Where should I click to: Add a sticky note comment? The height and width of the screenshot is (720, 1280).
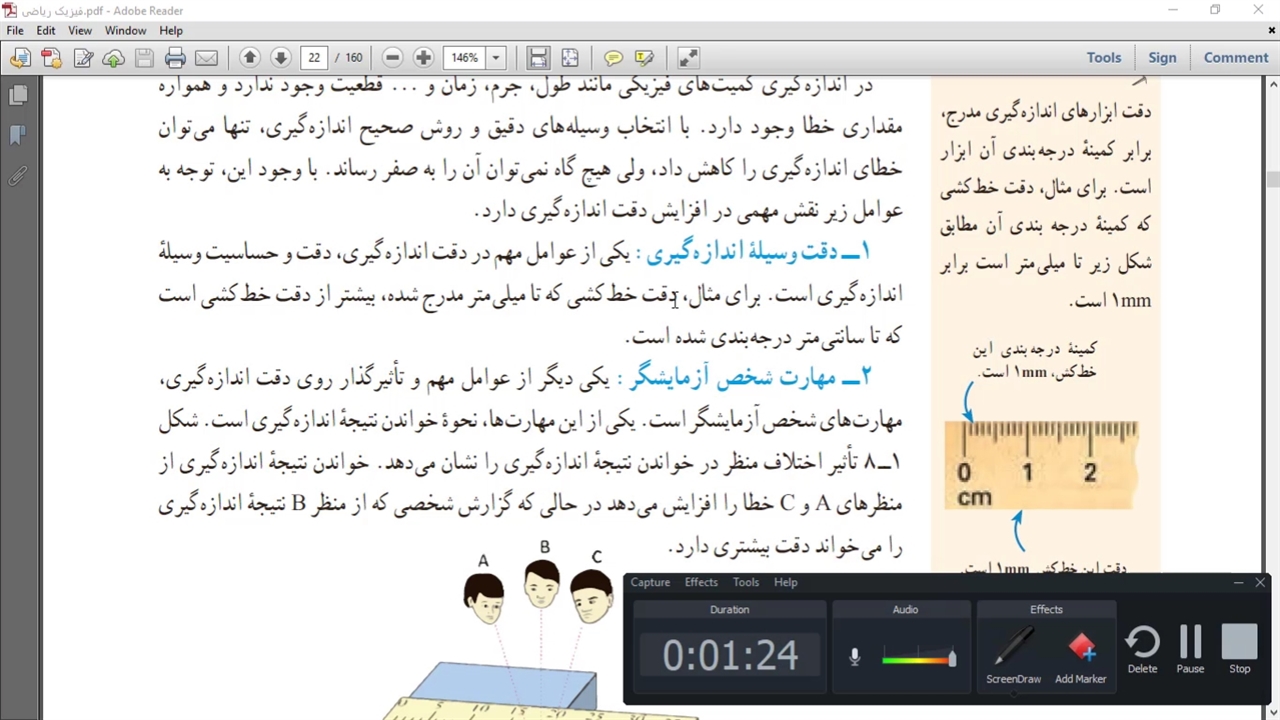point(613,58)
